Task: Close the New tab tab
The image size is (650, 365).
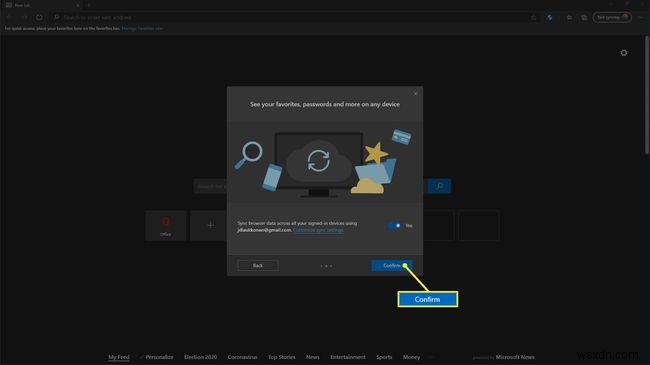Action: (x=78, y=5)
